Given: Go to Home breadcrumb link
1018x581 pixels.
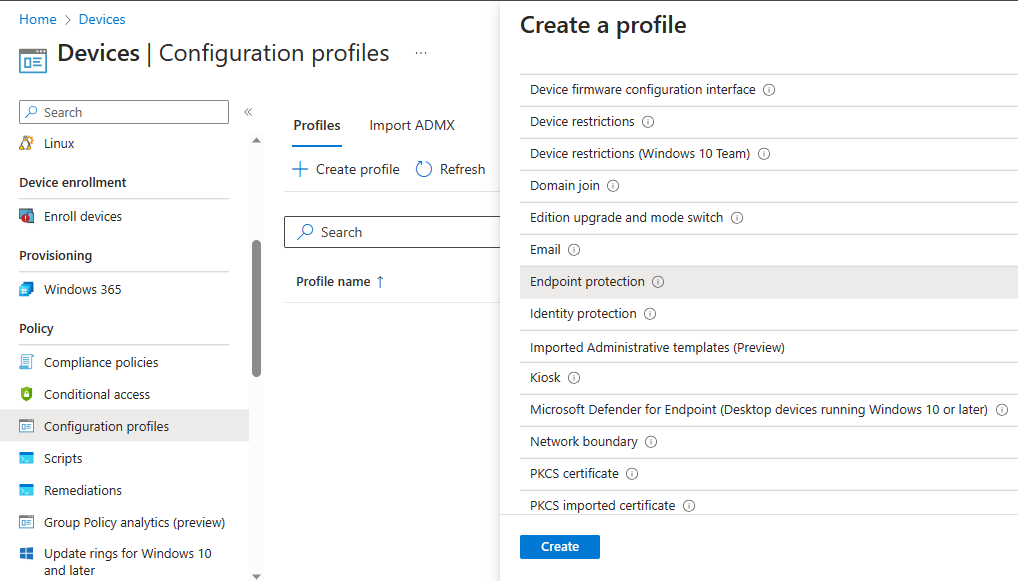Looking at the screenshot, I should [x=38, y=19].
